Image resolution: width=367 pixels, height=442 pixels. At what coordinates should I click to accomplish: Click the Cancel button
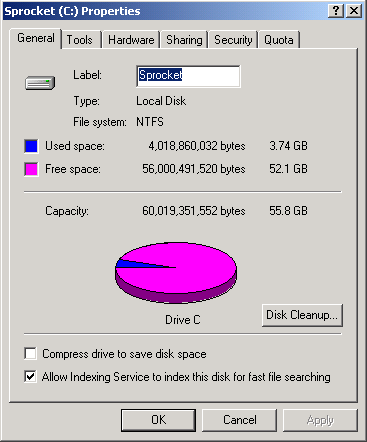pos(240,420)
